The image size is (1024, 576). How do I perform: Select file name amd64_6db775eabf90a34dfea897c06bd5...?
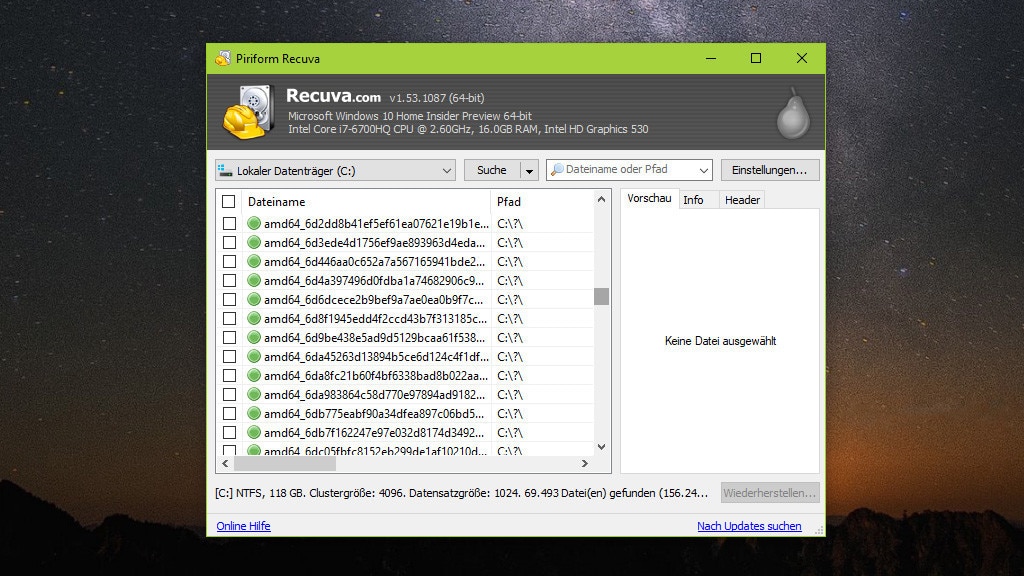[x=374, y=413]
